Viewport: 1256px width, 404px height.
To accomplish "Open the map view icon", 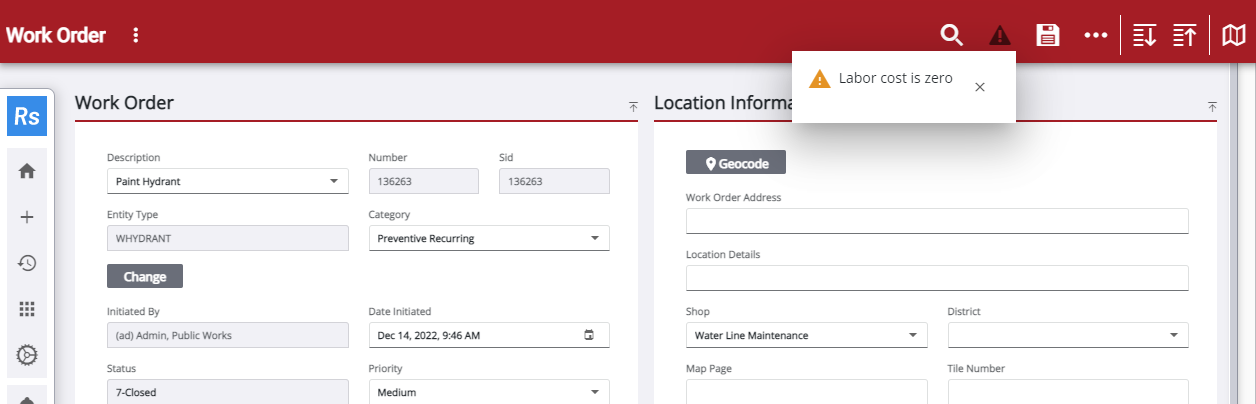I will click(1234, 36).
